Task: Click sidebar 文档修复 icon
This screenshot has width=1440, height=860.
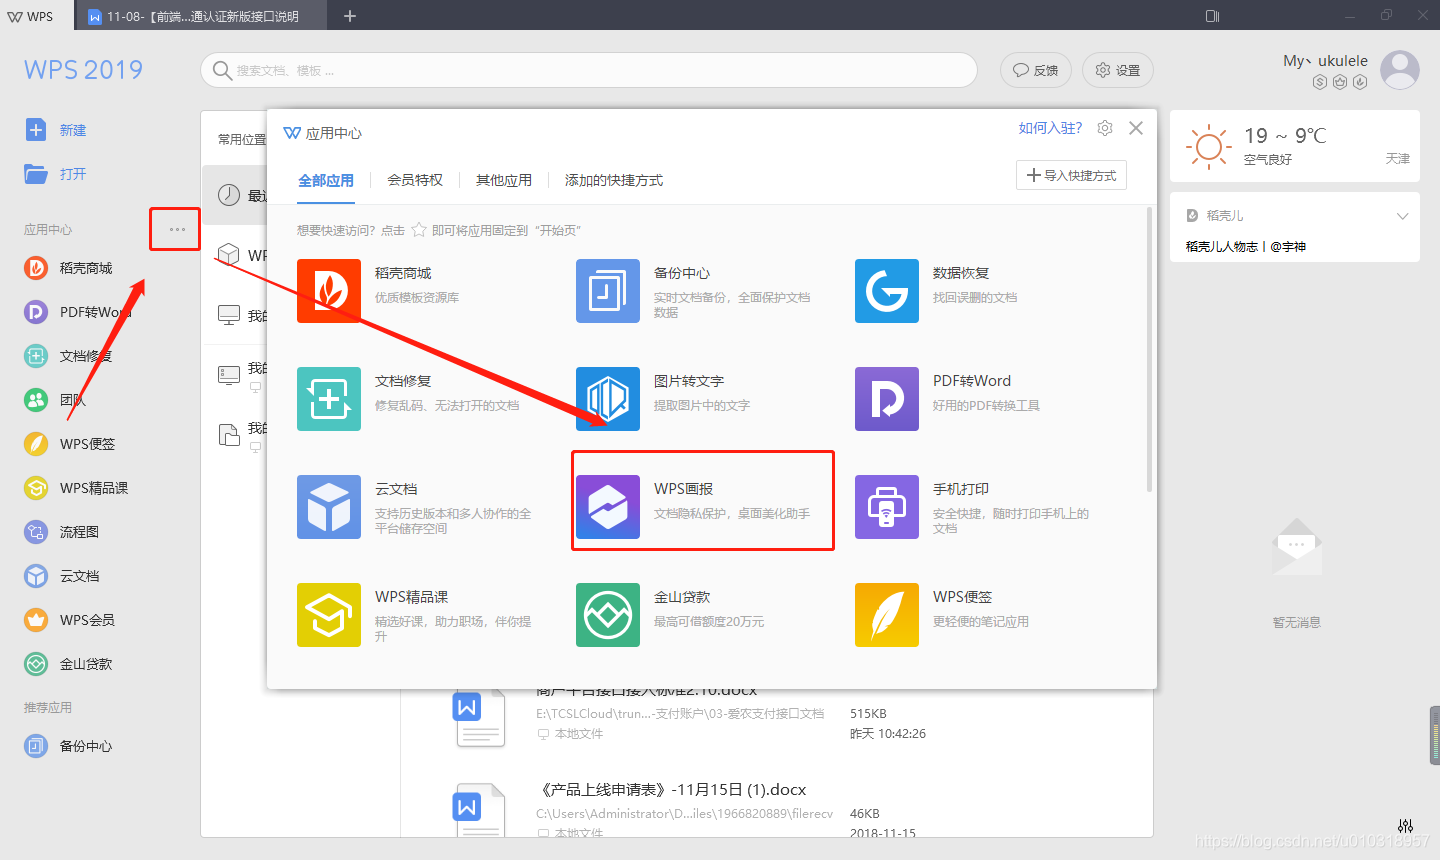Action: tap(36, 356)
